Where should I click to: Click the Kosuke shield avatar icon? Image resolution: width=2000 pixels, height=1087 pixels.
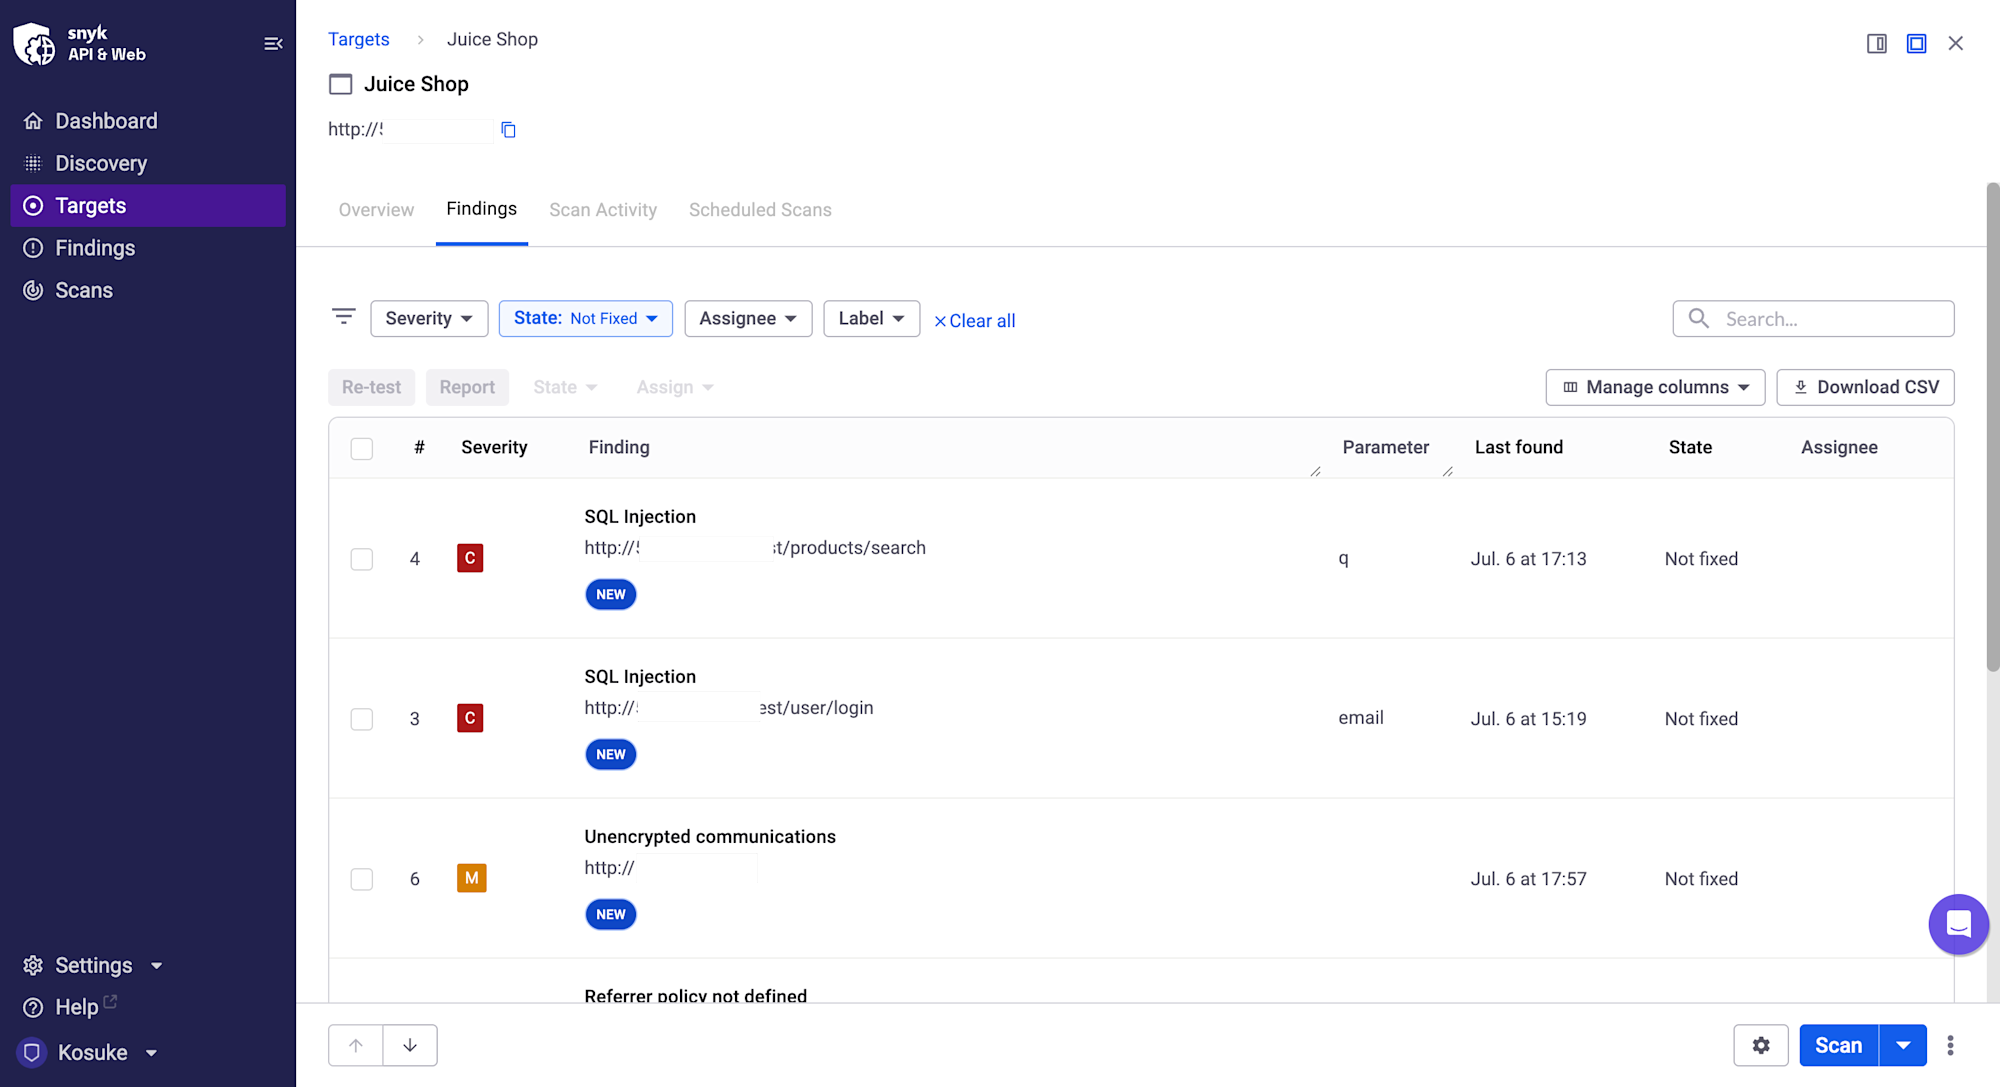(32, 1052)
